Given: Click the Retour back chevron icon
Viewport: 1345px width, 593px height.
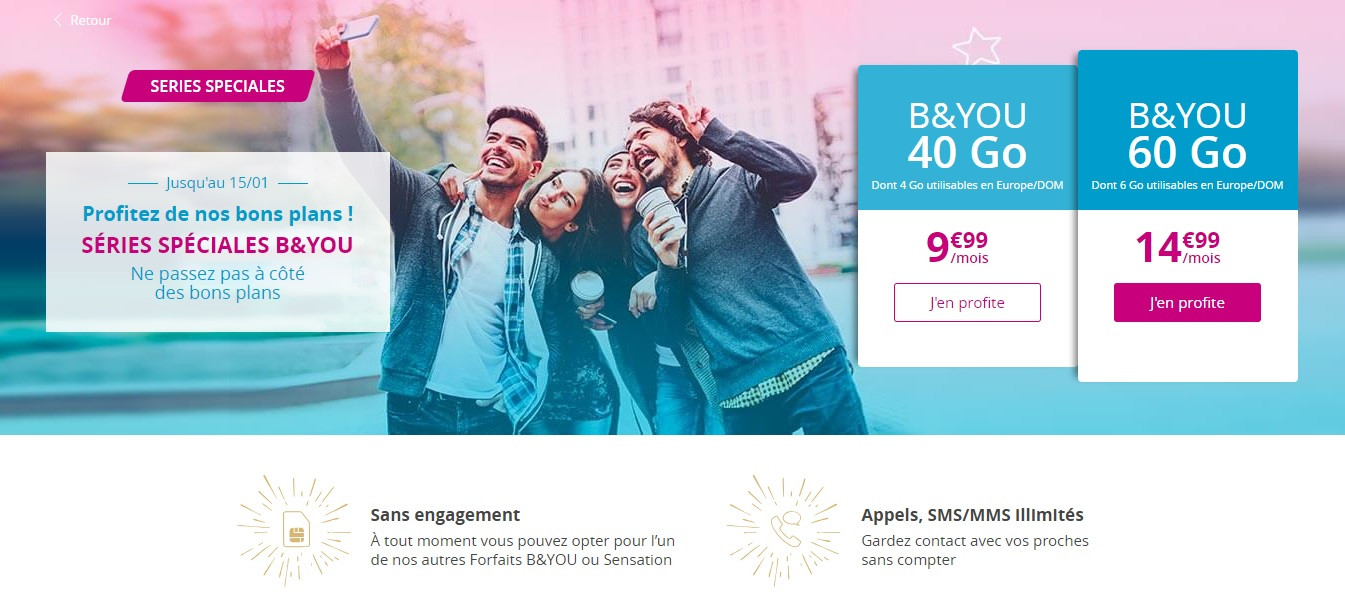Looking at the screenshot, I should pos(57,20).
